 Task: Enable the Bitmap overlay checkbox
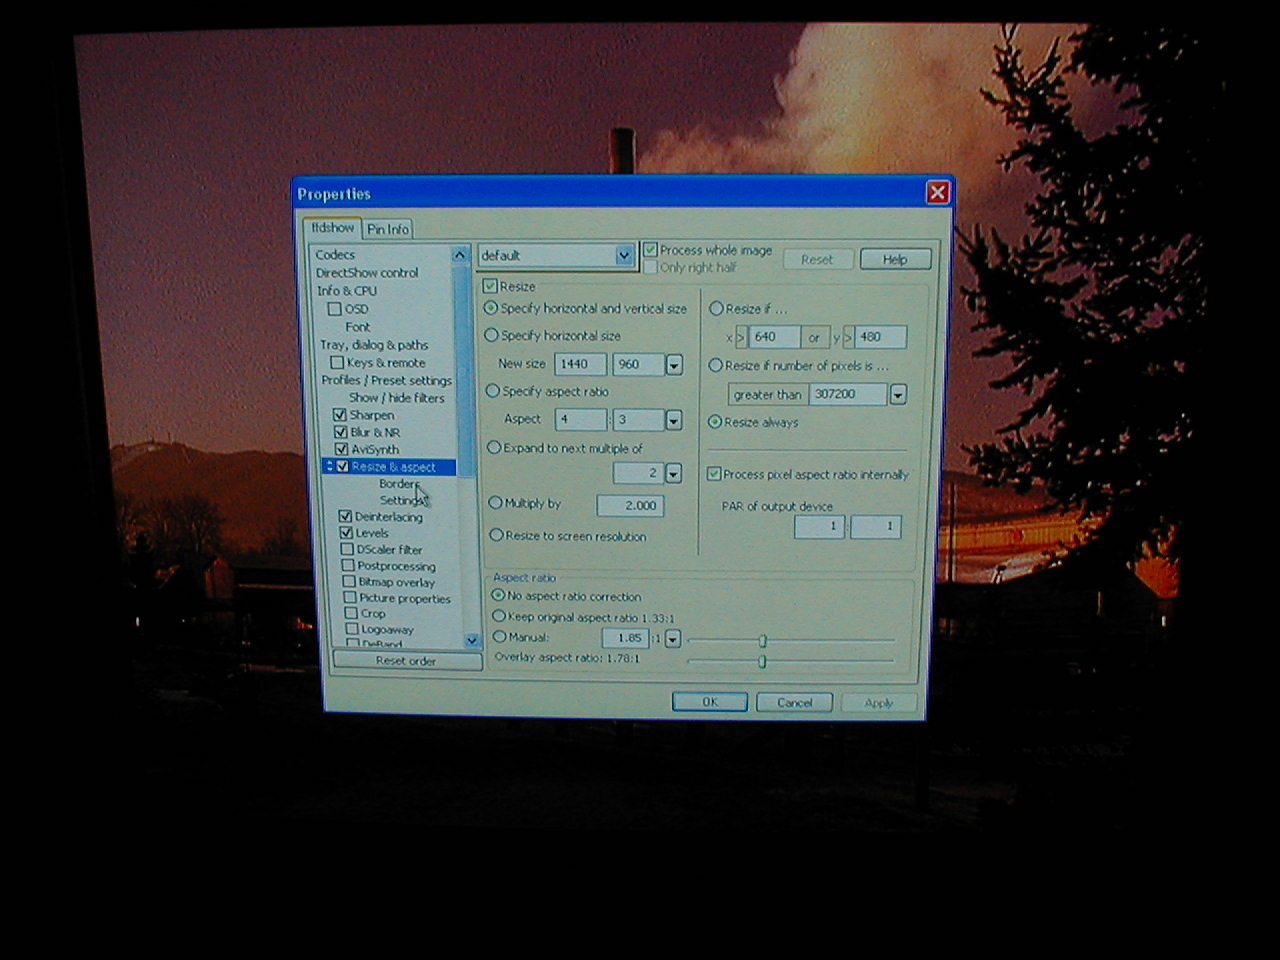(348, 582)
